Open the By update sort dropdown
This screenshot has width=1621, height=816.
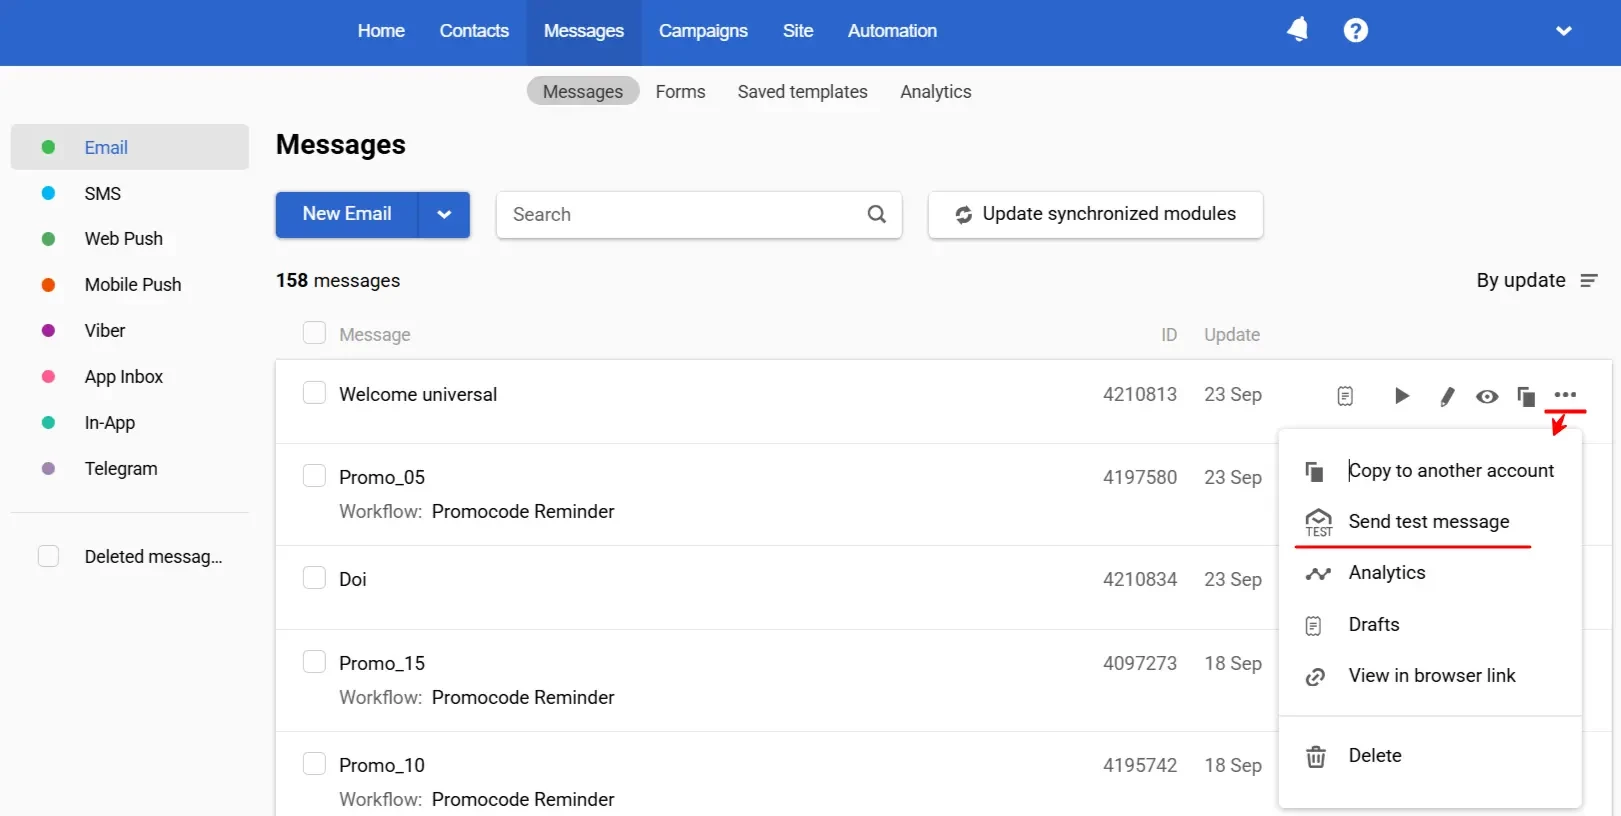1536,281
